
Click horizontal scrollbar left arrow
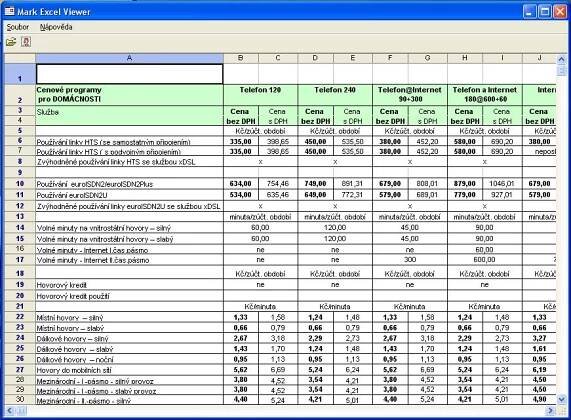point(10,411)
